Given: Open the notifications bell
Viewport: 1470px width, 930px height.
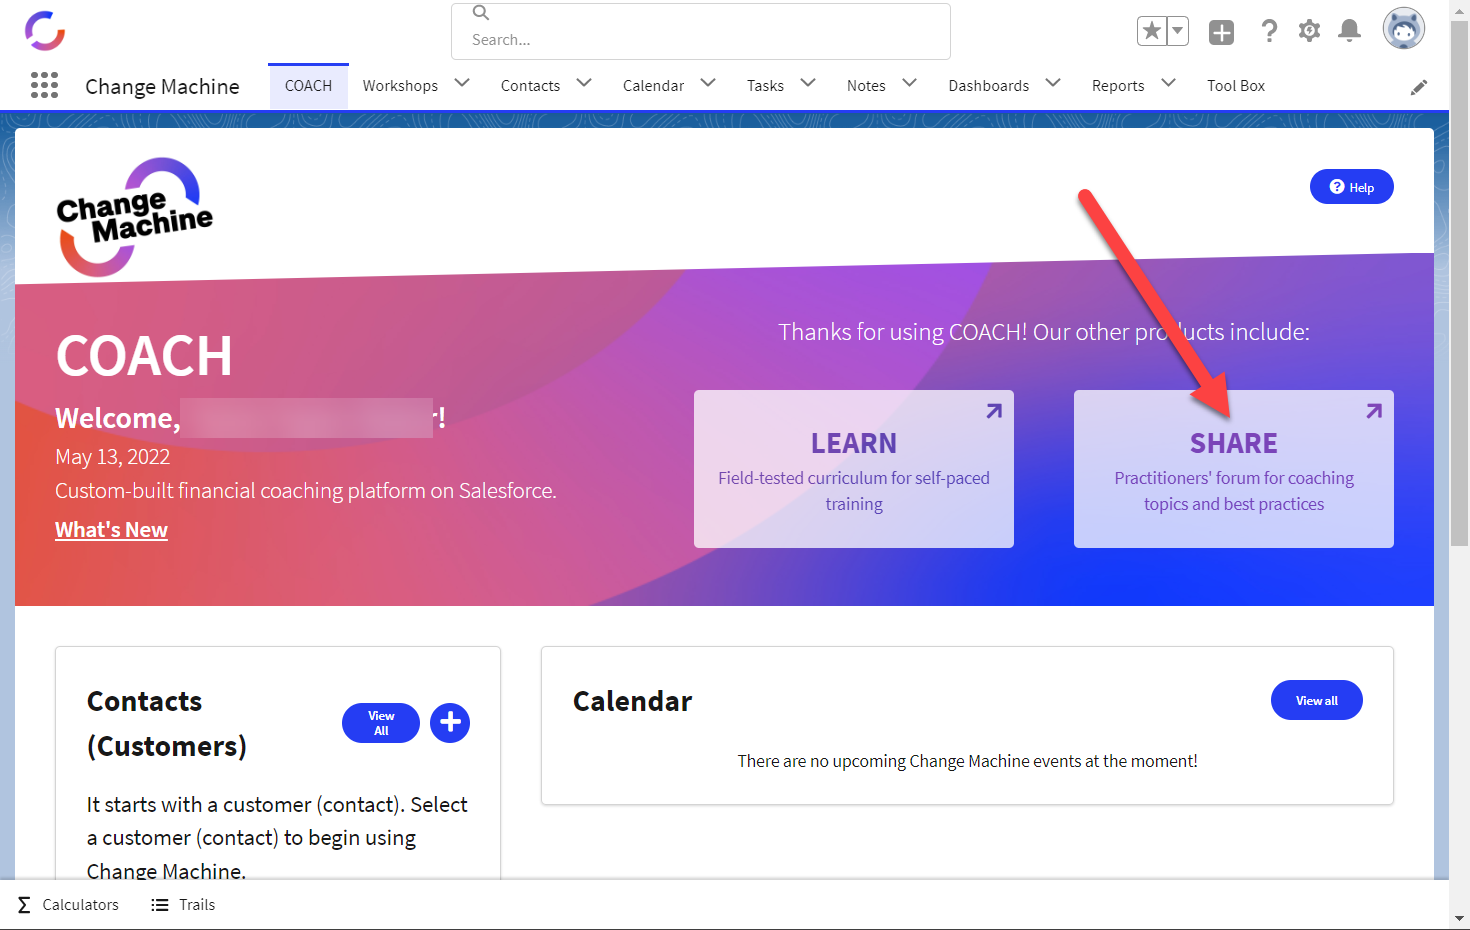Looking at the screenshot, I should coord(1349,31).
